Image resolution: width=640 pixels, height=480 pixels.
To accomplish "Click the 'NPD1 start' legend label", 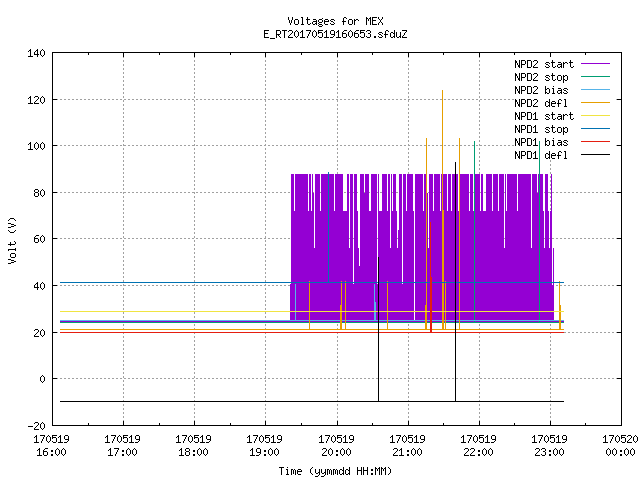I will 544,116.
